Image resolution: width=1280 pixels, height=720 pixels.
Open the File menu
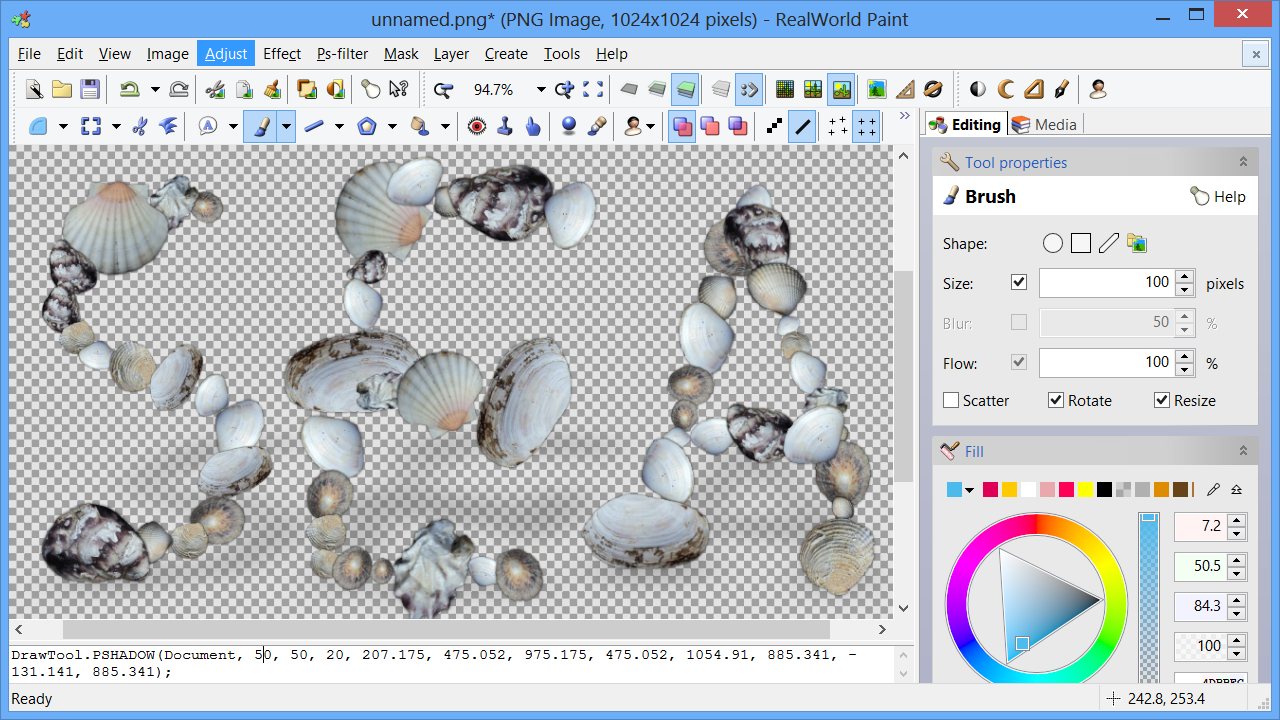[29, 54]
